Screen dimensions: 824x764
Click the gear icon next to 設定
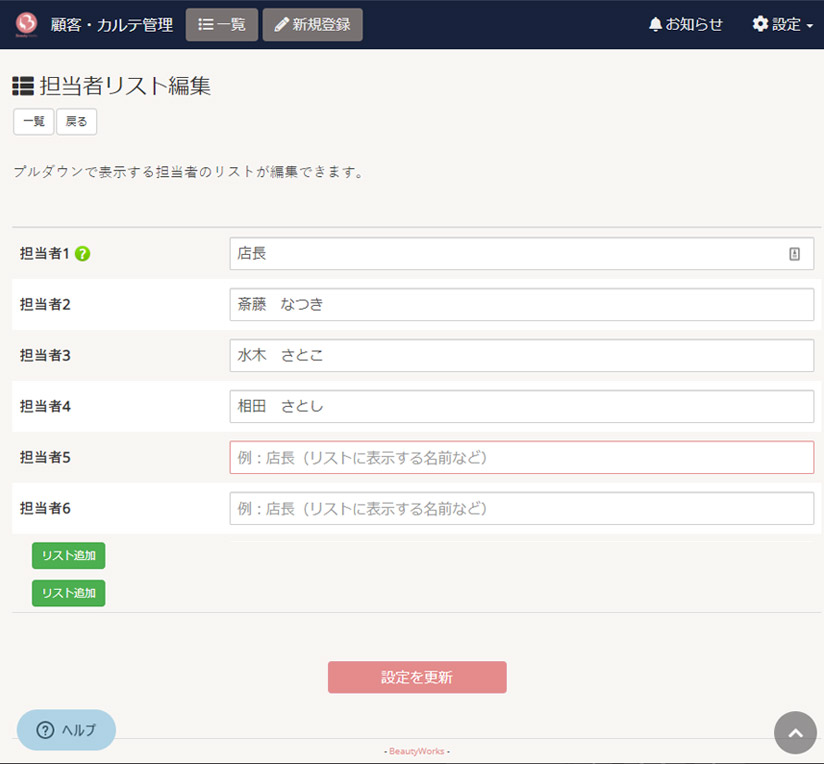click(x=760, y=24)
